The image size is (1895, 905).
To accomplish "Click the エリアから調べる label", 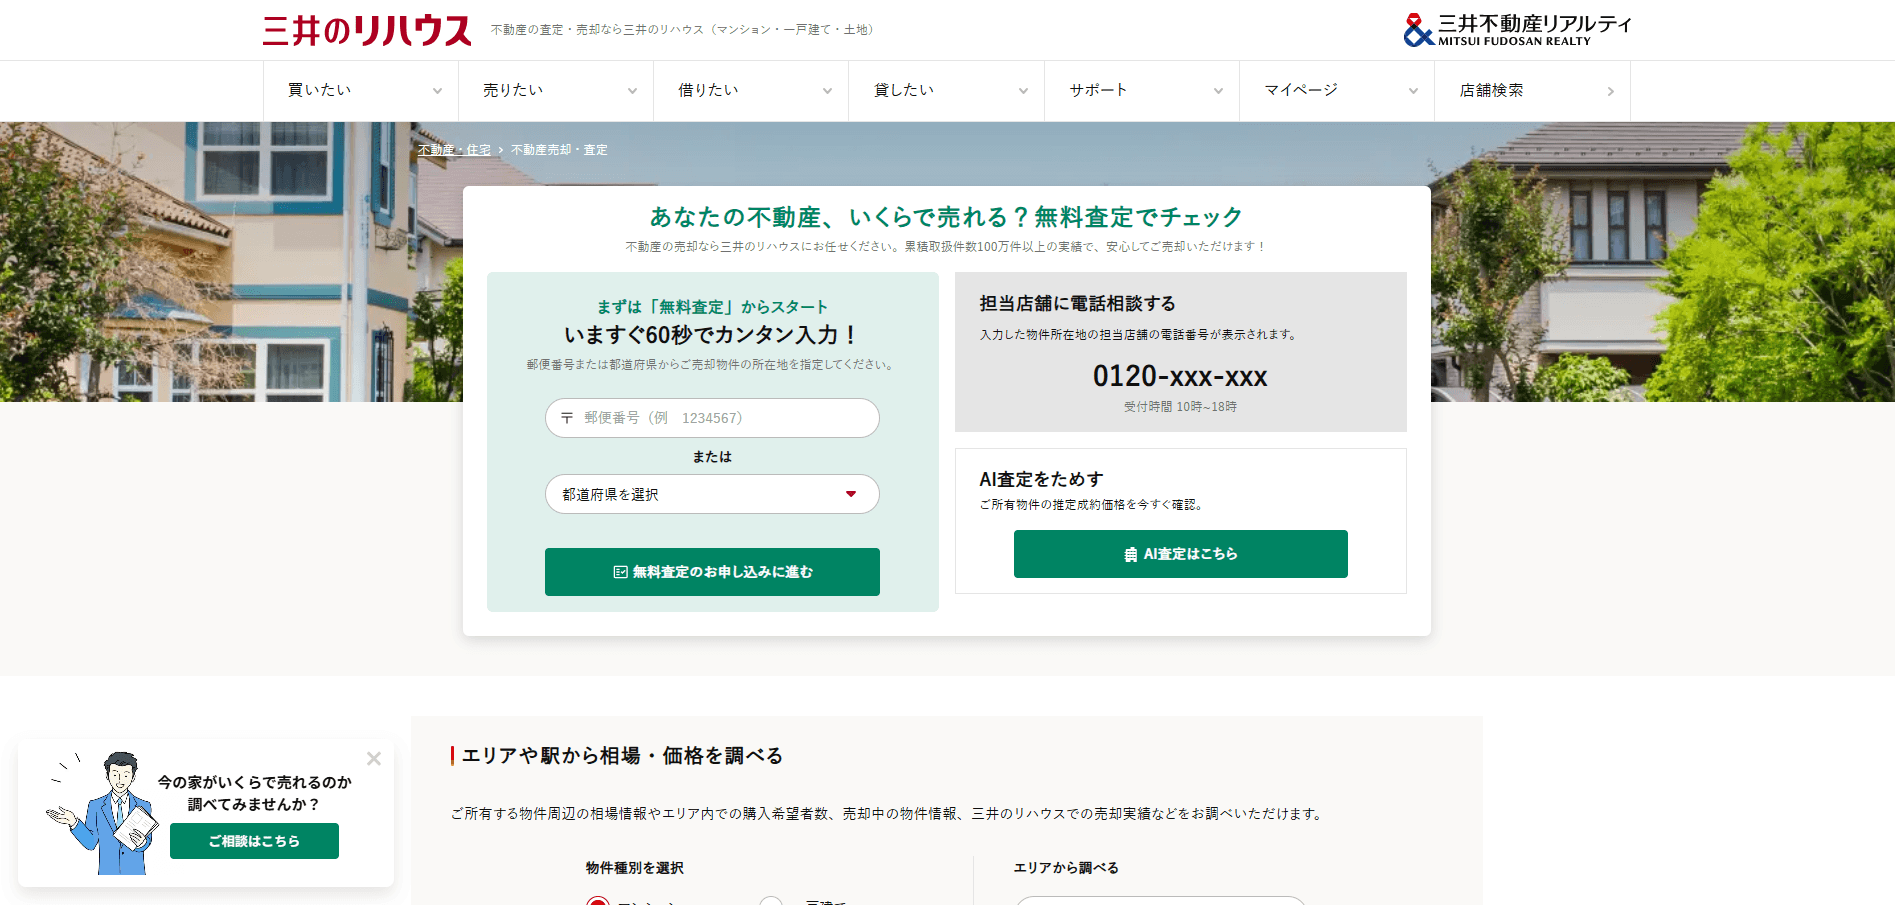I will (1066, 868).
